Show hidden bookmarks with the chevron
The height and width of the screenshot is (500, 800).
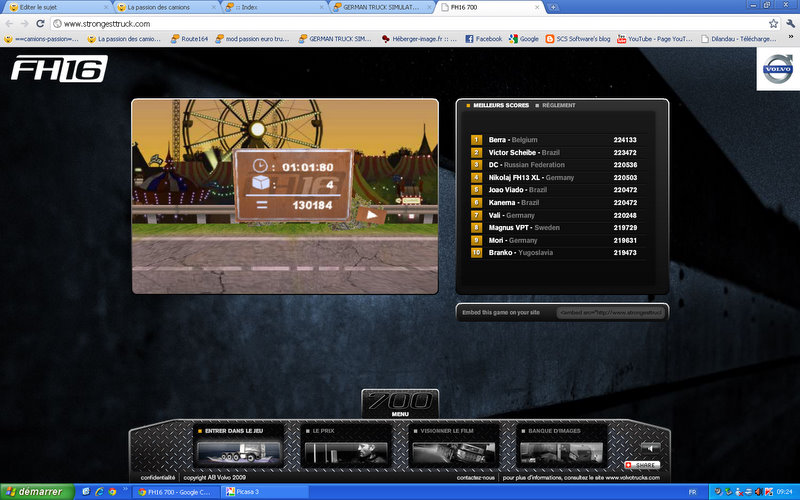pyautogui.click(x=792, y=37)
